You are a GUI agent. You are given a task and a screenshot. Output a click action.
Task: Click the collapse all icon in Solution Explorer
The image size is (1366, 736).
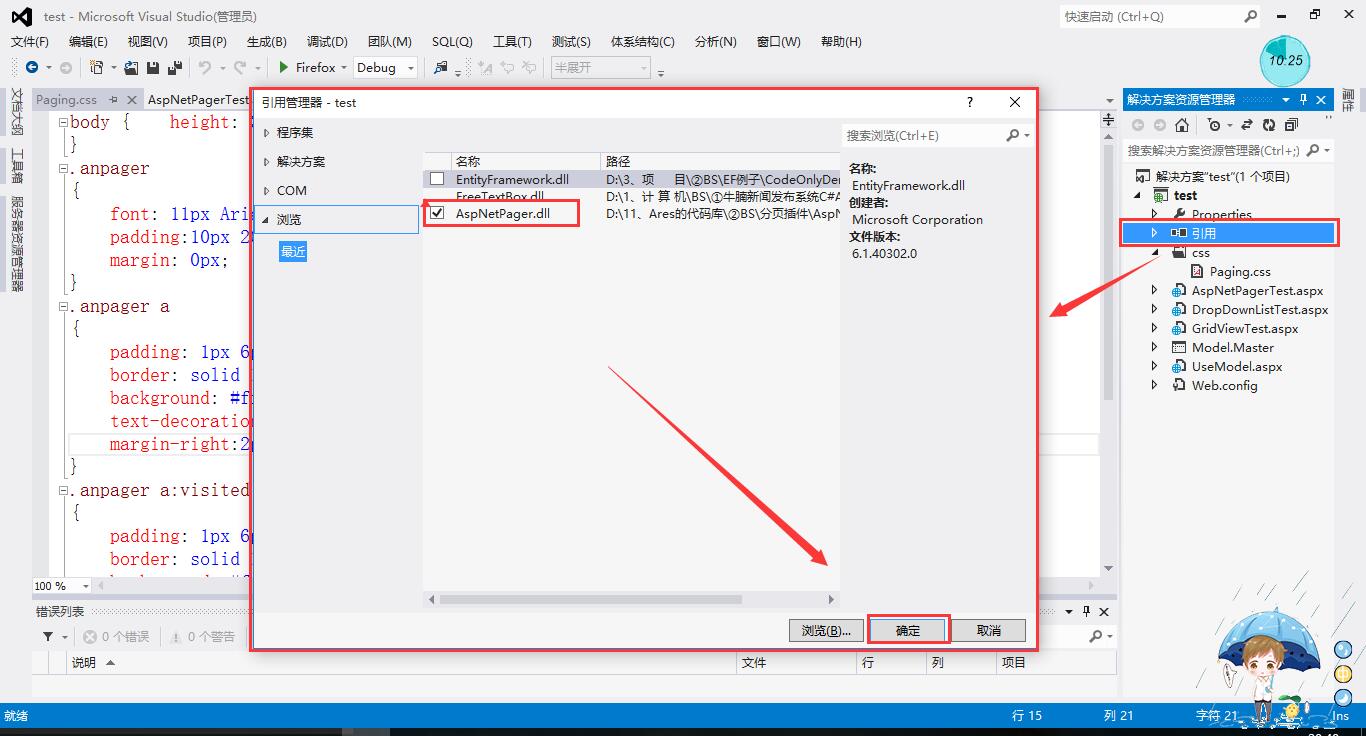(x=1291, y=125)
